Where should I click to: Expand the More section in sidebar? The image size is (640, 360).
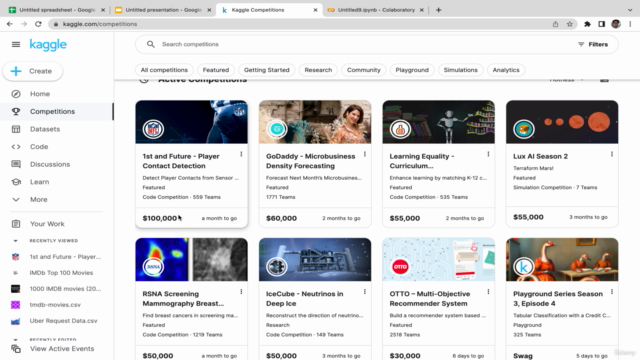tap(38, 199)
